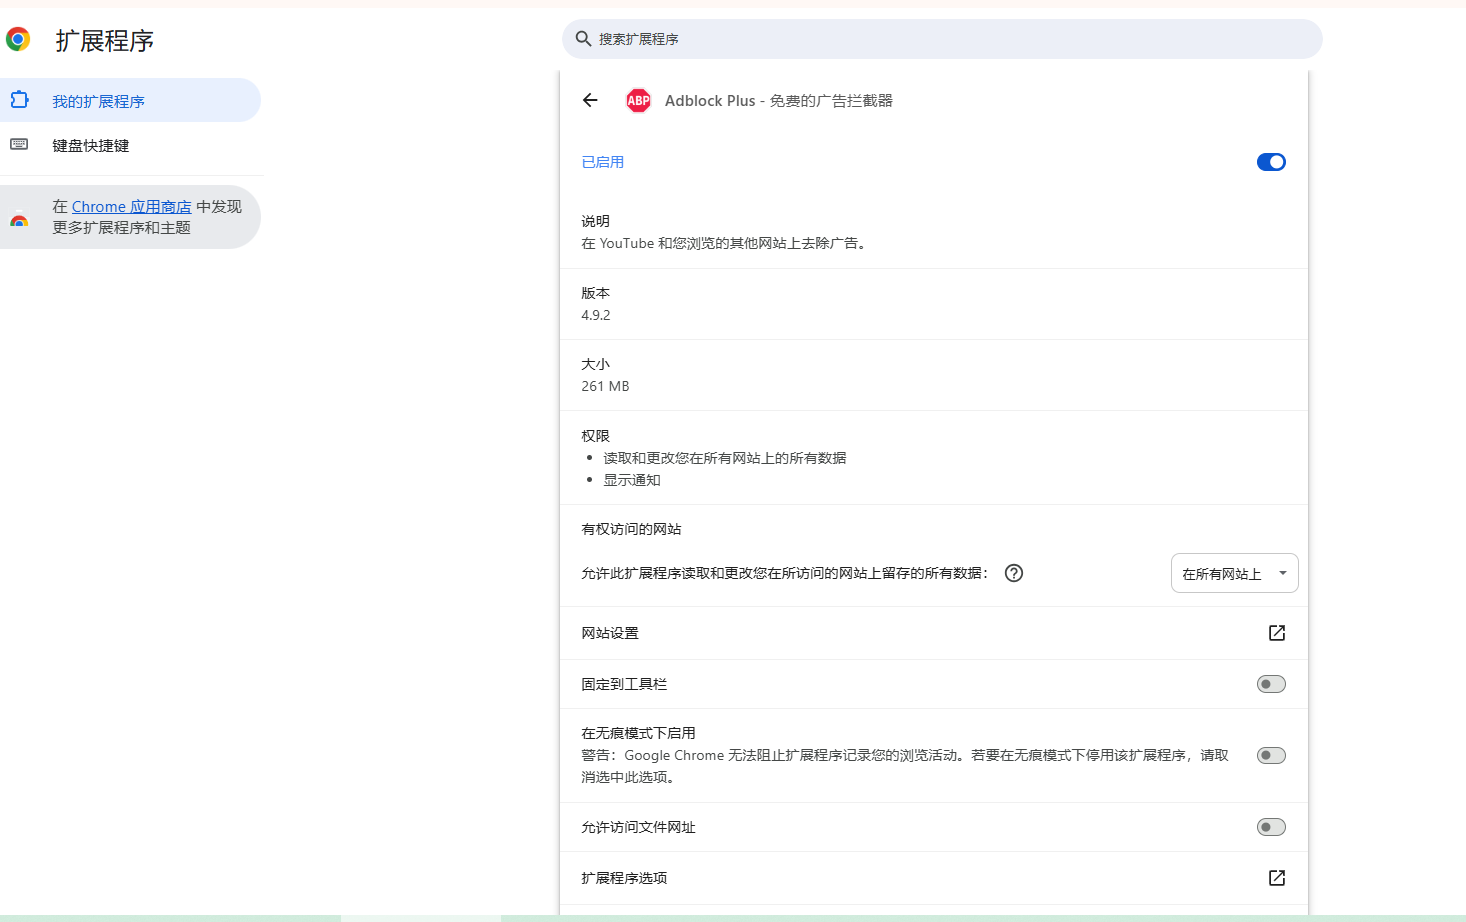The width and height of the screenshot is (1466, 922).
Task: Click the 读取和更改您在所有网站上的所有数据 permission
Action: point(724,458)
